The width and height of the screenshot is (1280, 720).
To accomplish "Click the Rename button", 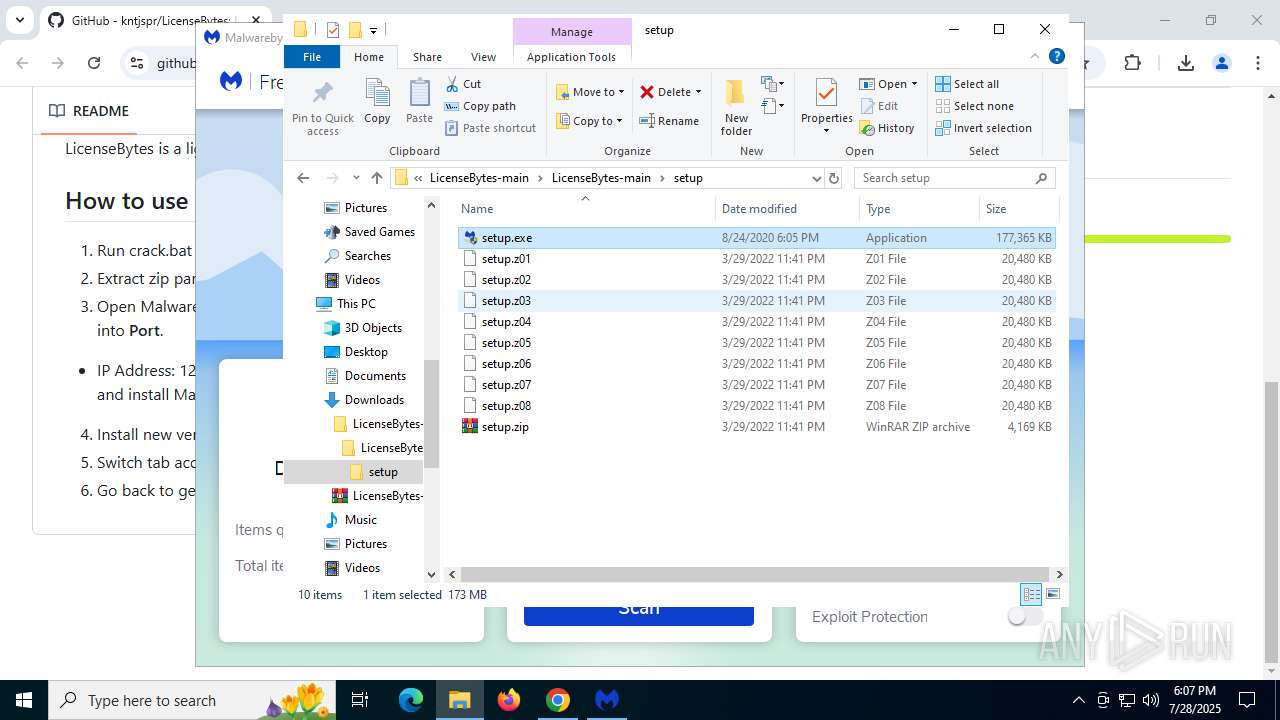I will click(x=669, y=121).
